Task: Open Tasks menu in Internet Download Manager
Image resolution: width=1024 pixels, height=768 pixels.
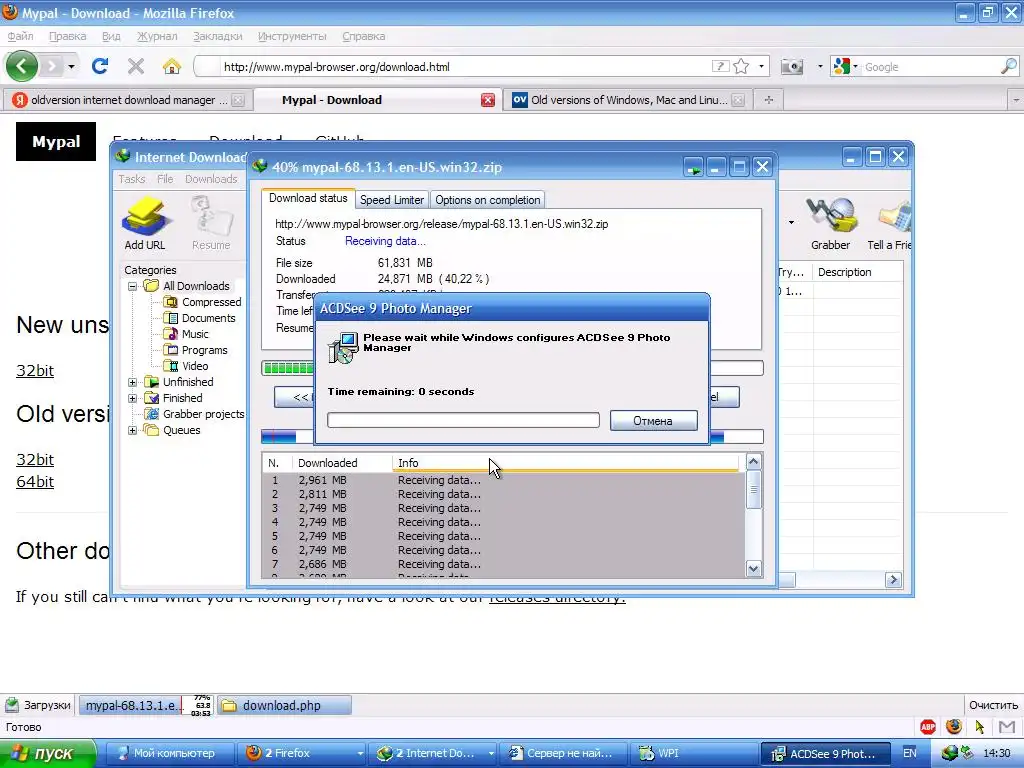Action: tap(131, 179)
